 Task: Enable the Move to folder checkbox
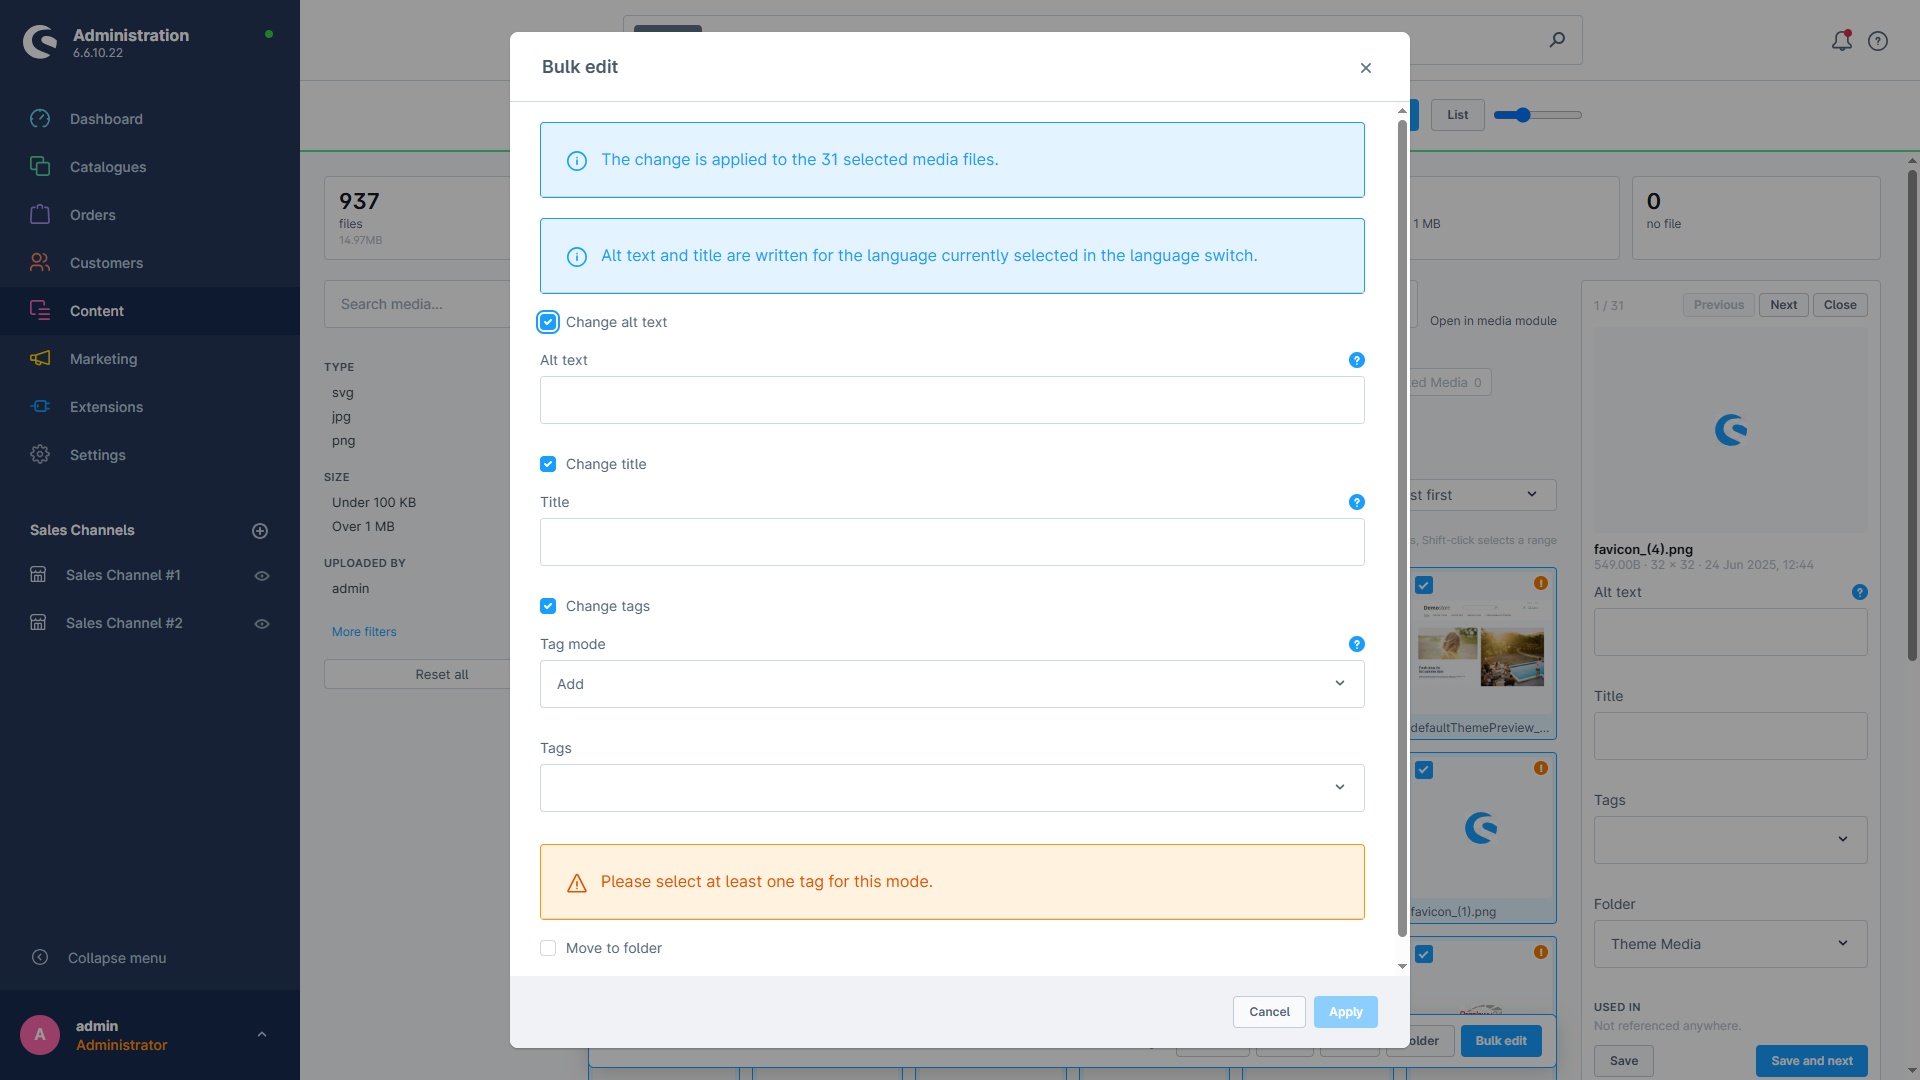pyautogui.click(x=548, y=948)
